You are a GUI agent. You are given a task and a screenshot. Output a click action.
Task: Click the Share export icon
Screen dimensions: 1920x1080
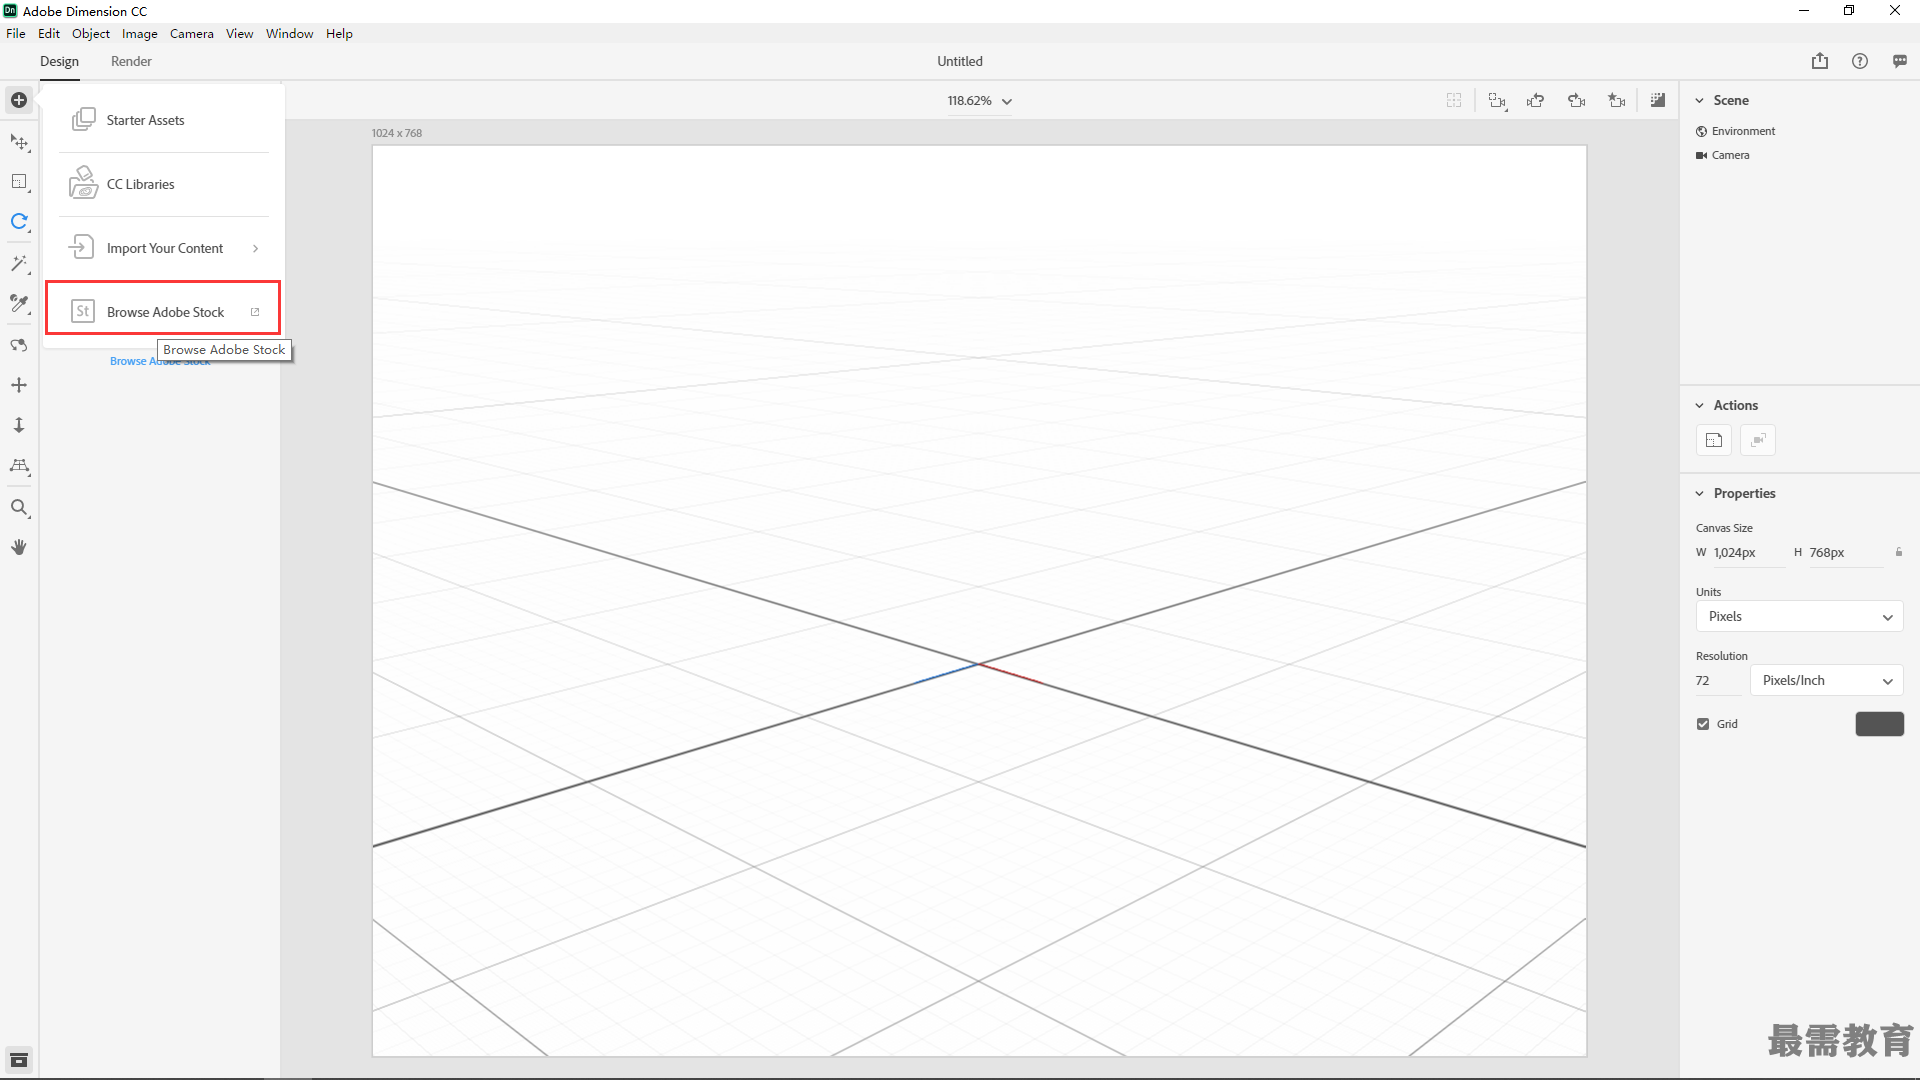click(x=1820, y=61)
